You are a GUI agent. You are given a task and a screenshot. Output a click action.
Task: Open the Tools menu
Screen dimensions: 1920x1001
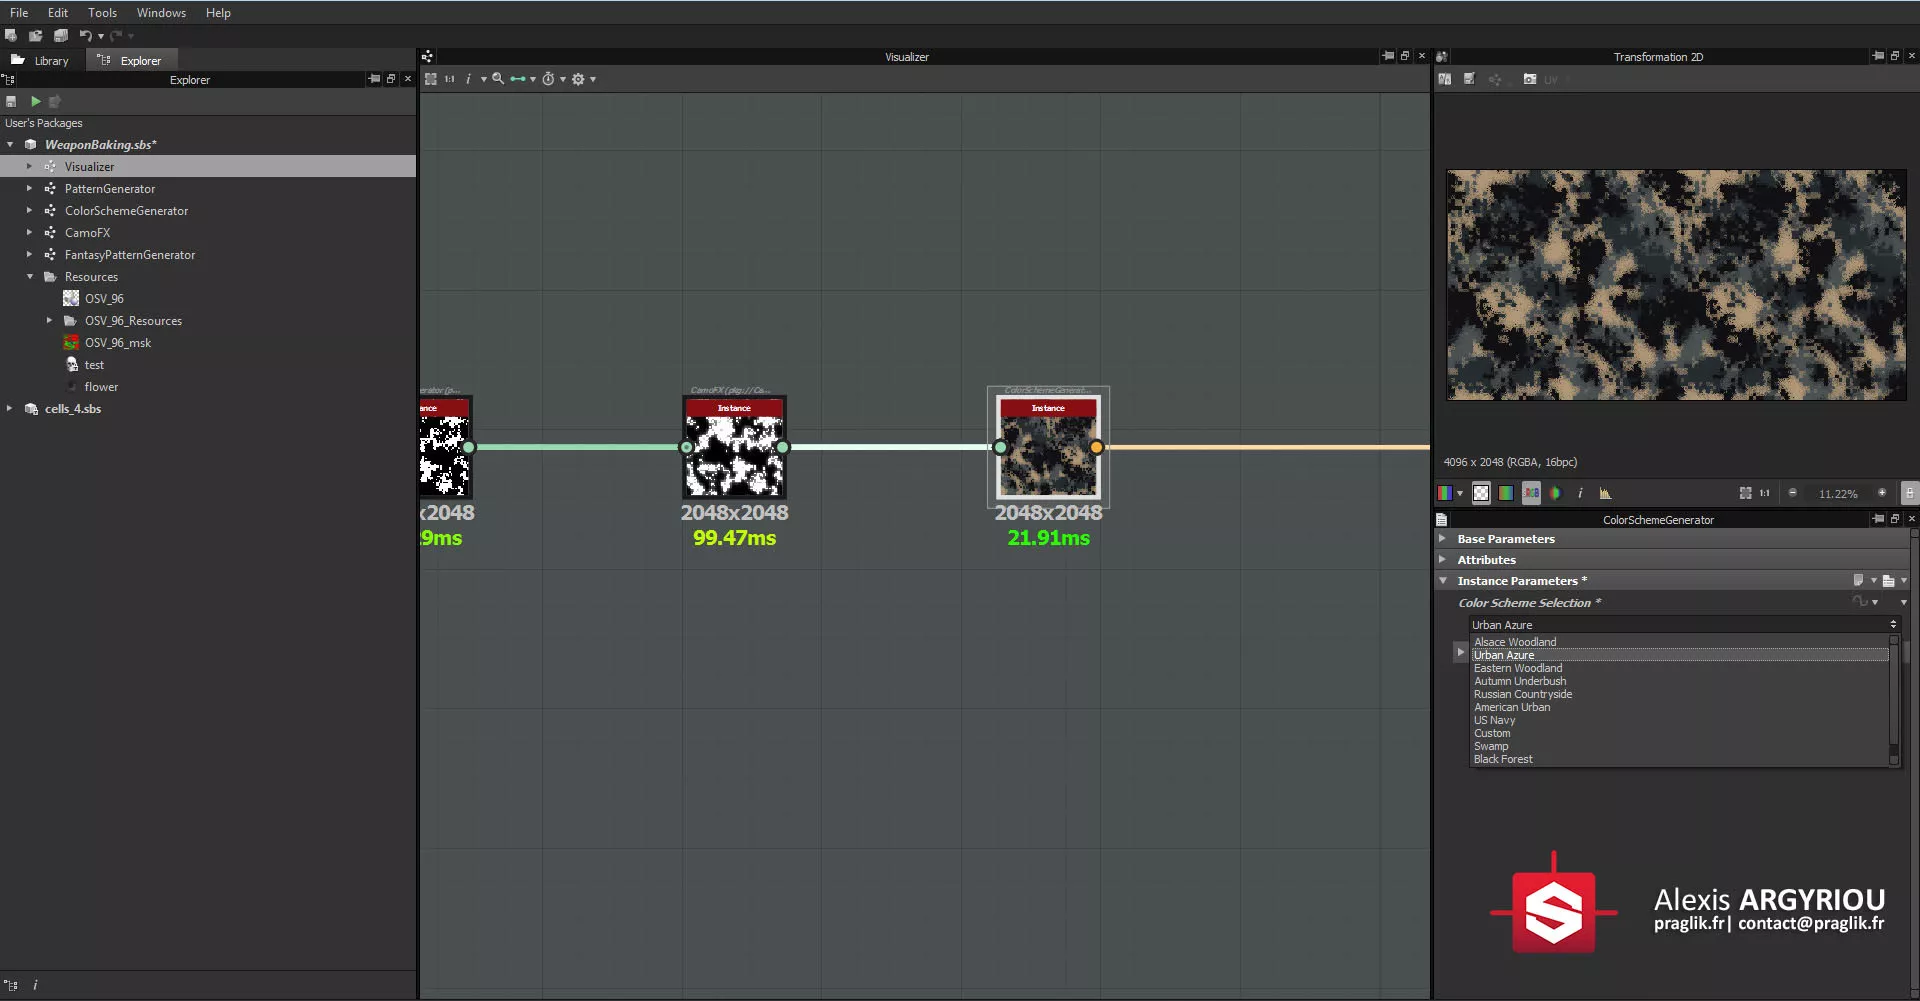click(x=102, y=13)
